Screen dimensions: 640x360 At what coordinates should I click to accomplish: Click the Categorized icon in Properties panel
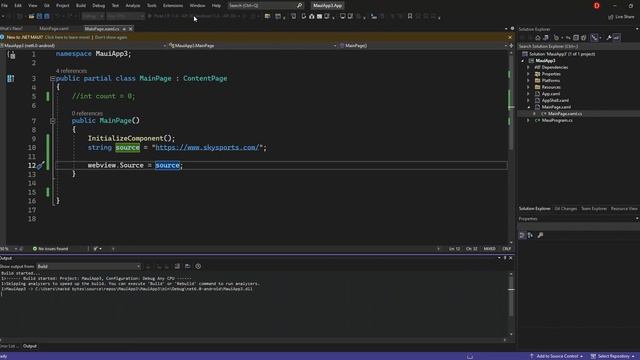522,235
